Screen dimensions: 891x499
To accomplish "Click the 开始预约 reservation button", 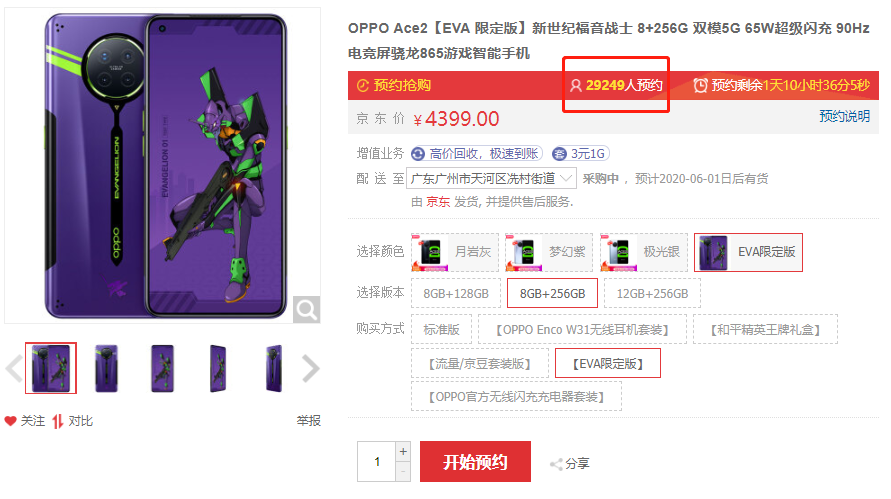I will 475,461.
